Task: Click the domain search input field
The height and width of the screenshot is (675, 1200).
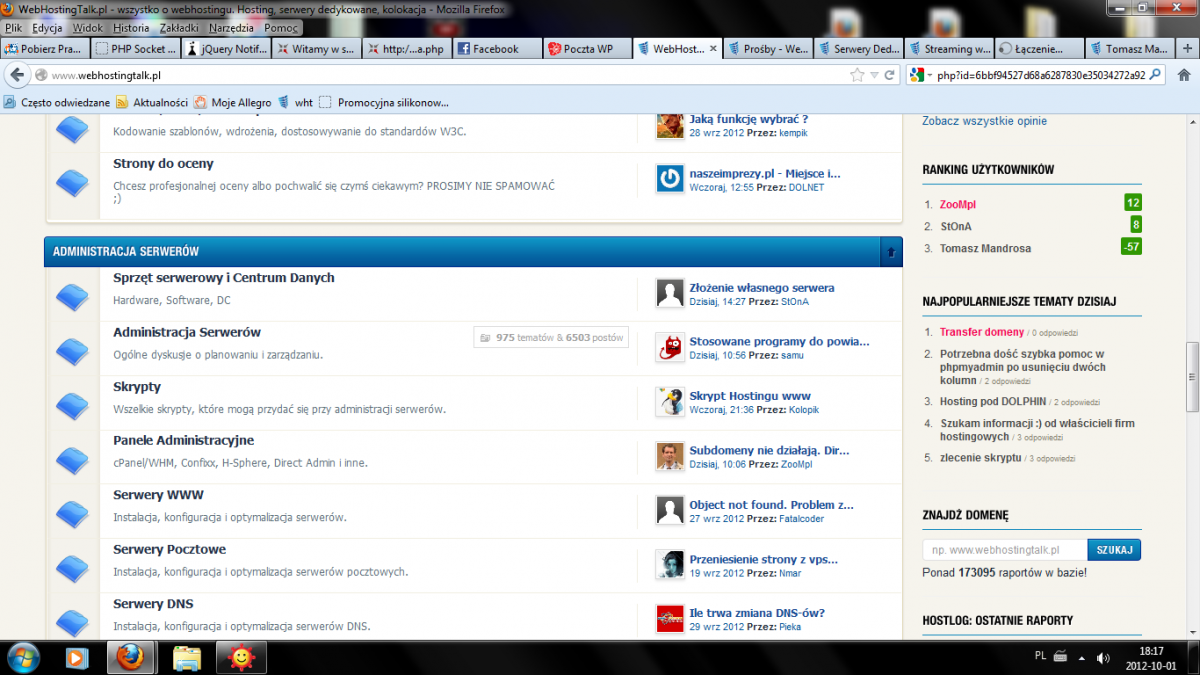Action: tap(1005, 550)
